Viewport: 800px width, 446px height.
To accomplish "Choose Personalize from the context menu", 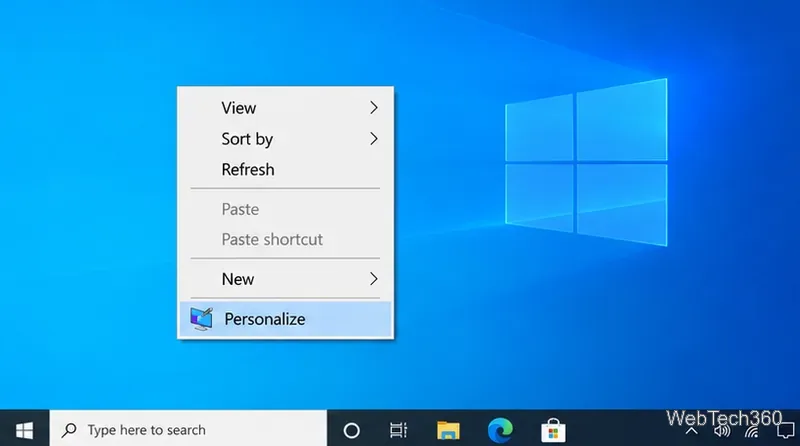I will pyautogui.click(x=285, y=319).
